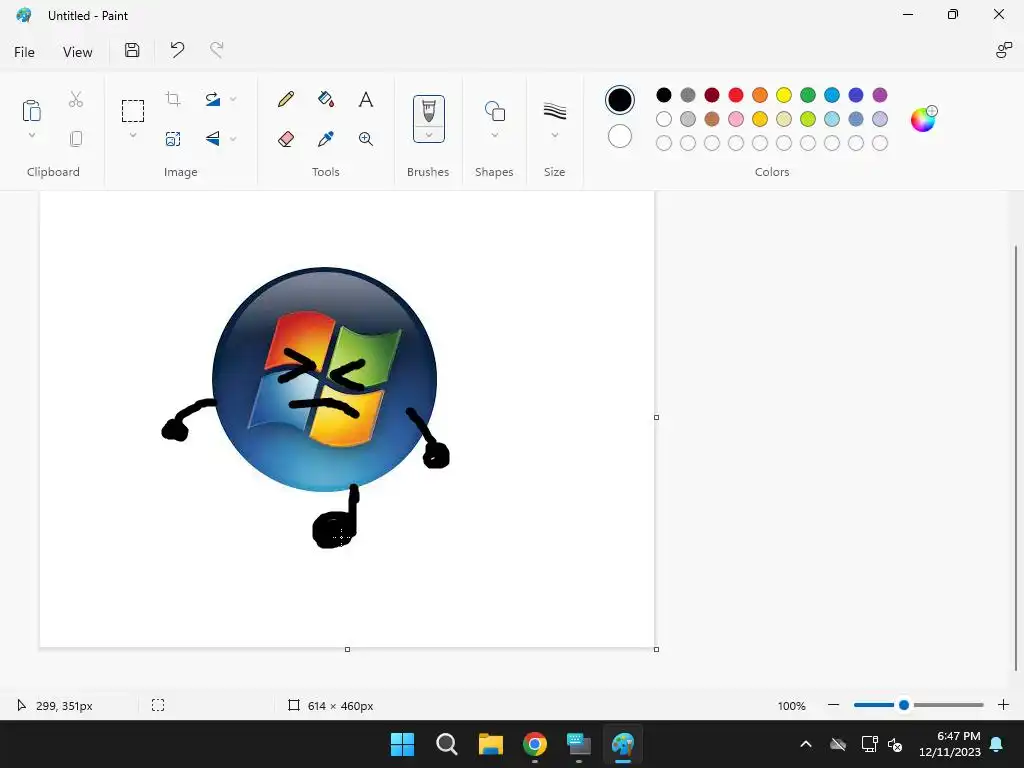Select the Eraser tool
This screenshot has height=768, width=1024.
click(285, 138)
